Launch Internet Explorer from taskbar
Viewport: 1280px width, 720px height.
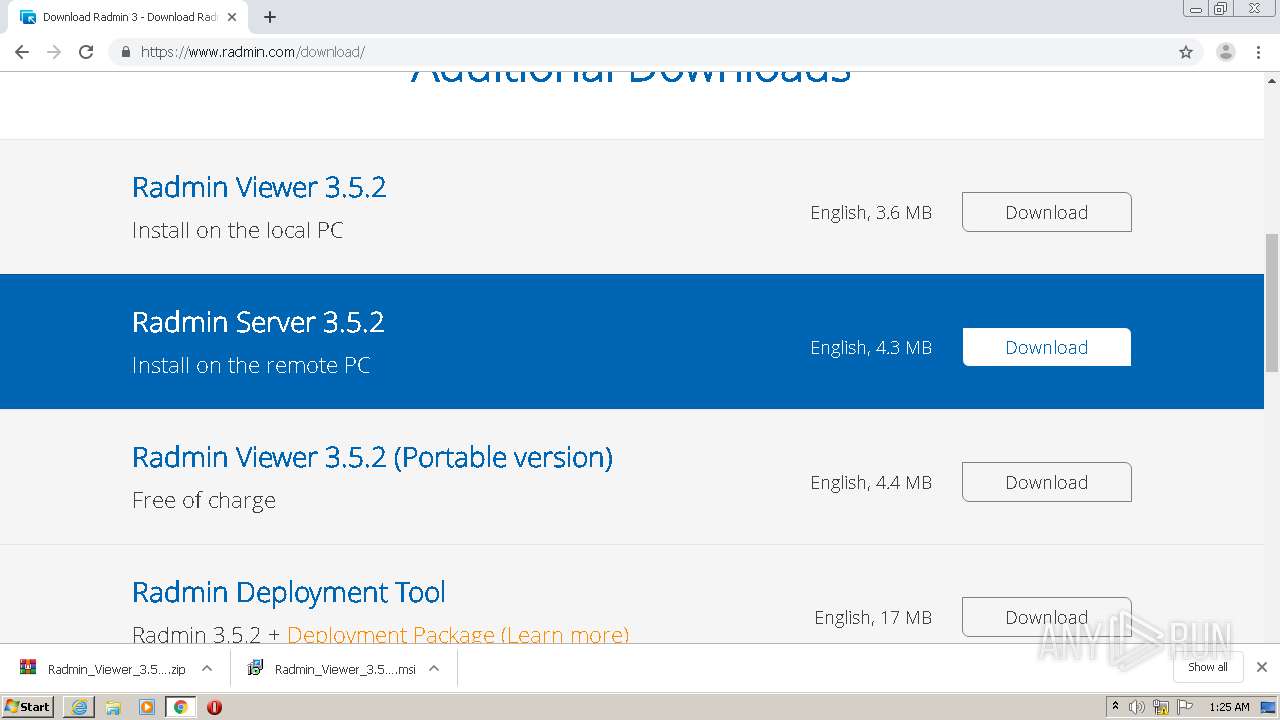point(79,707)
